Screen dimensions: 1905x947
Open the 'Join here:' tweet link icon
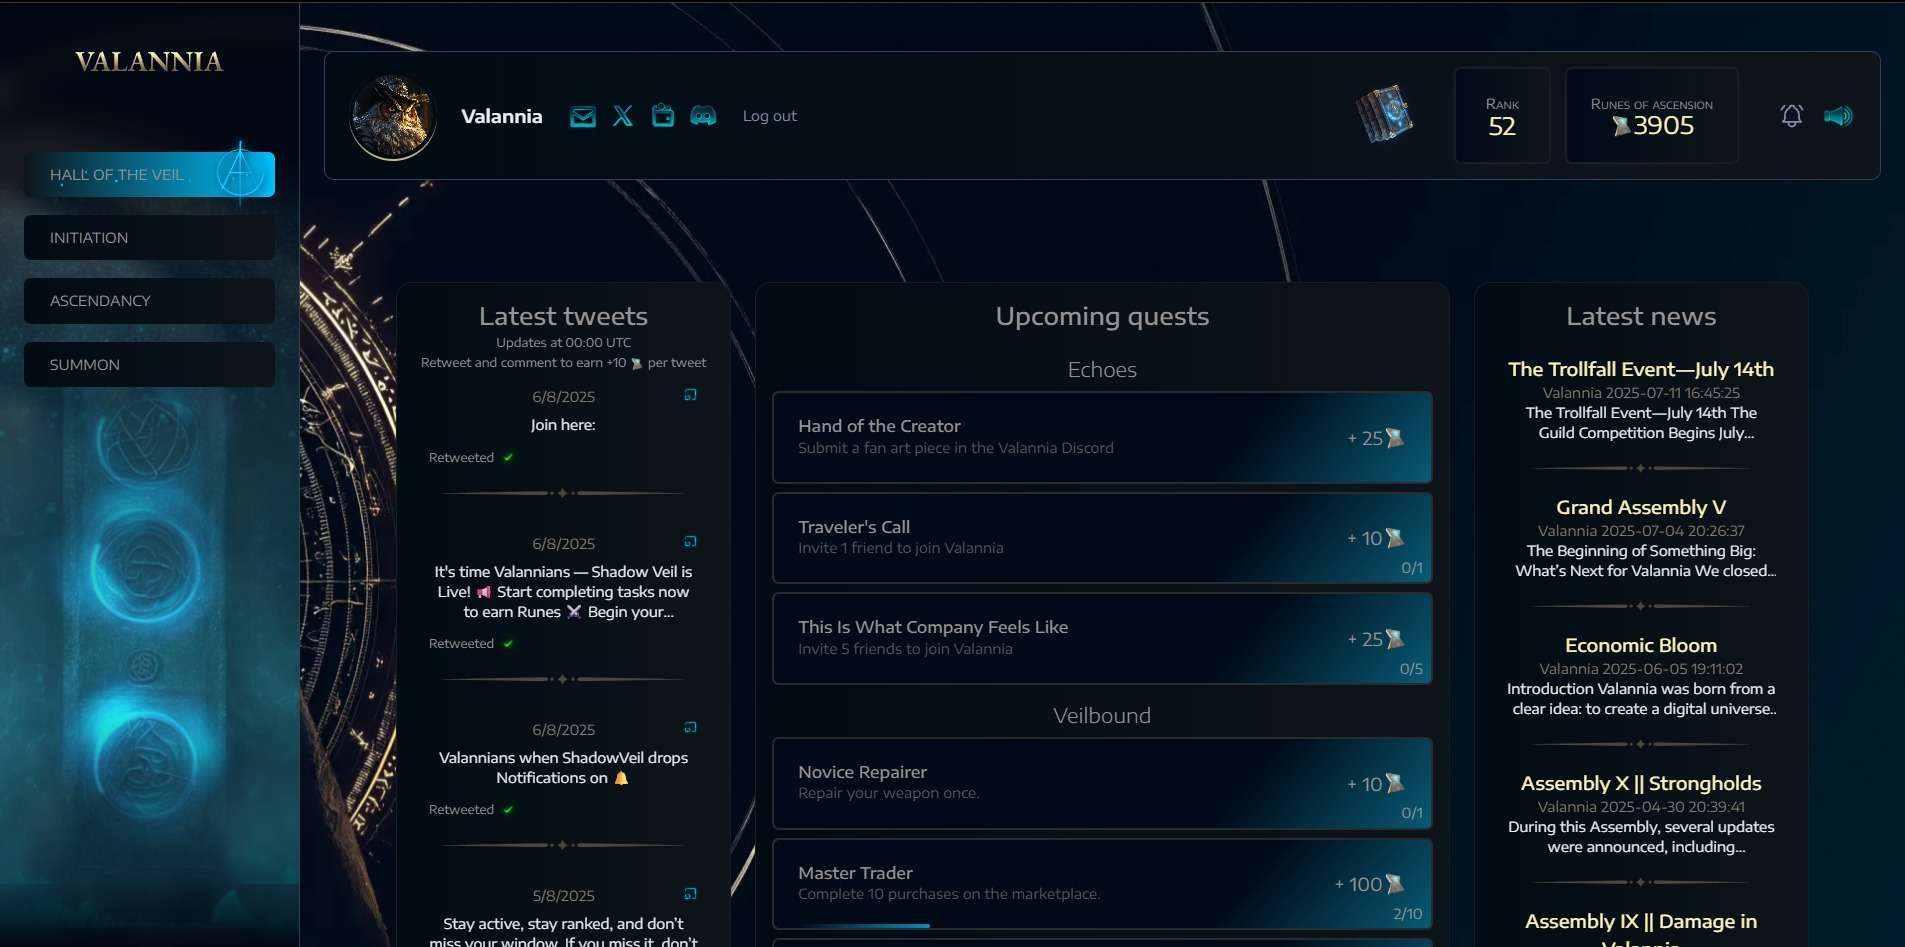coord(690,395)
